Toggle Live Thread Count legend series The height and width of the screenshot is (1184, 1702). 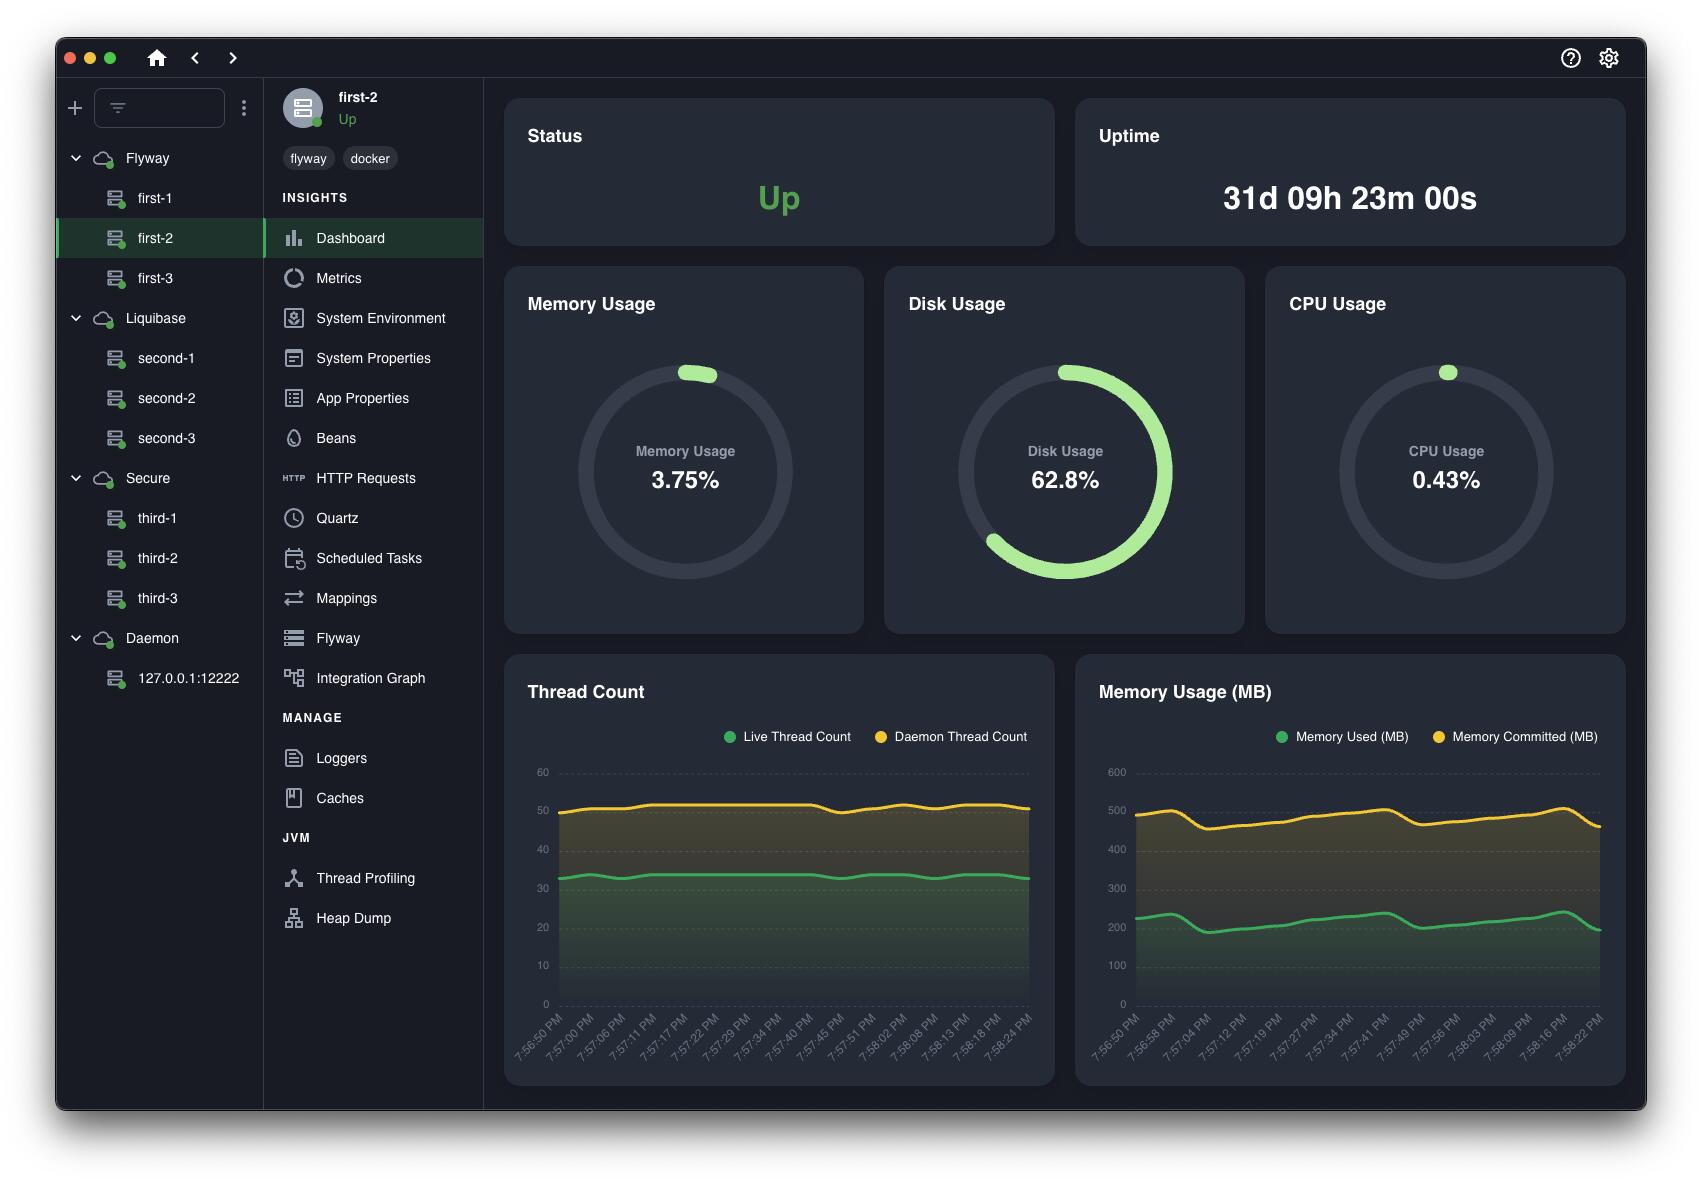coord(787,737)
